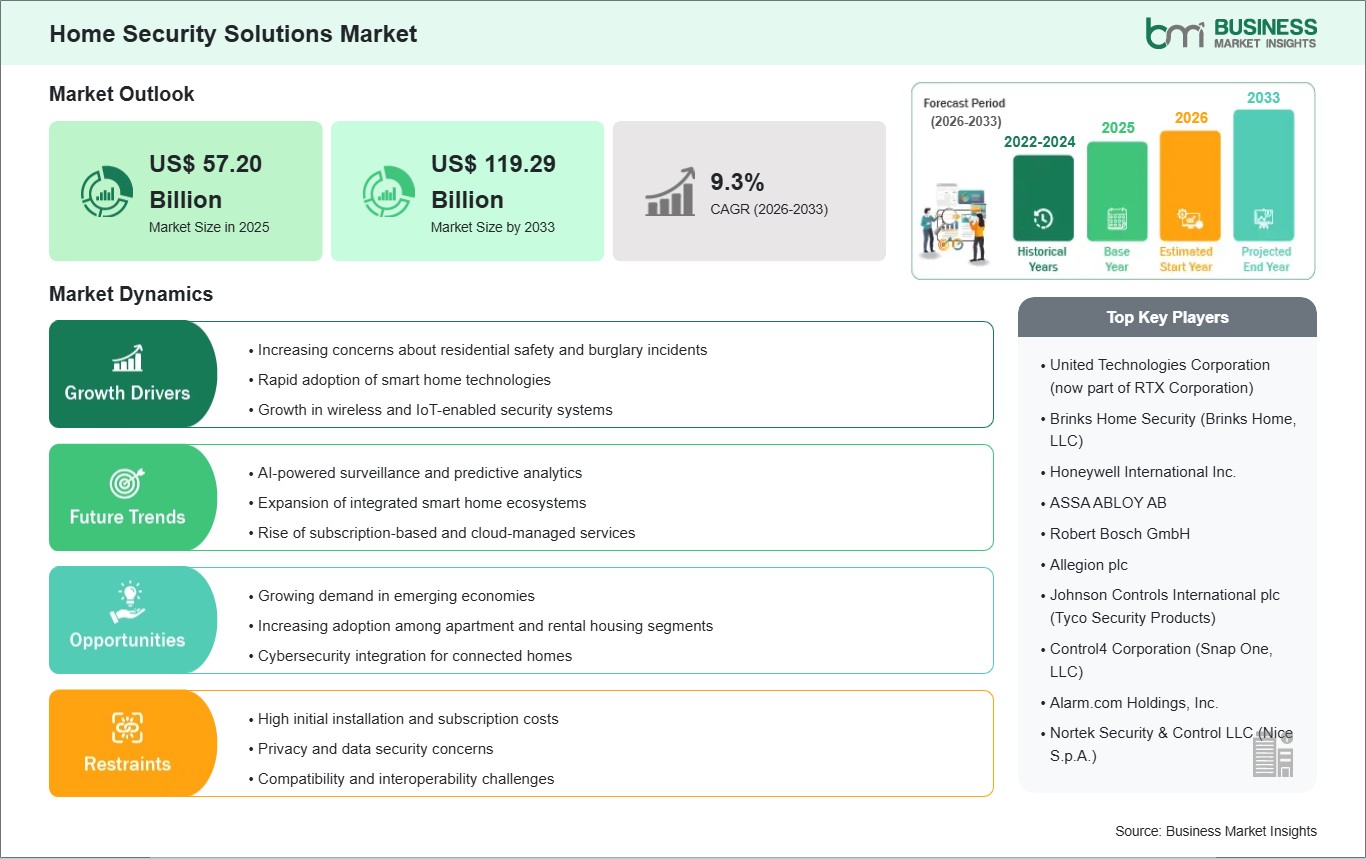
Task: Click the CAGR (2026-2033) card
Action: pyautogui.click(x=749, y=191)
